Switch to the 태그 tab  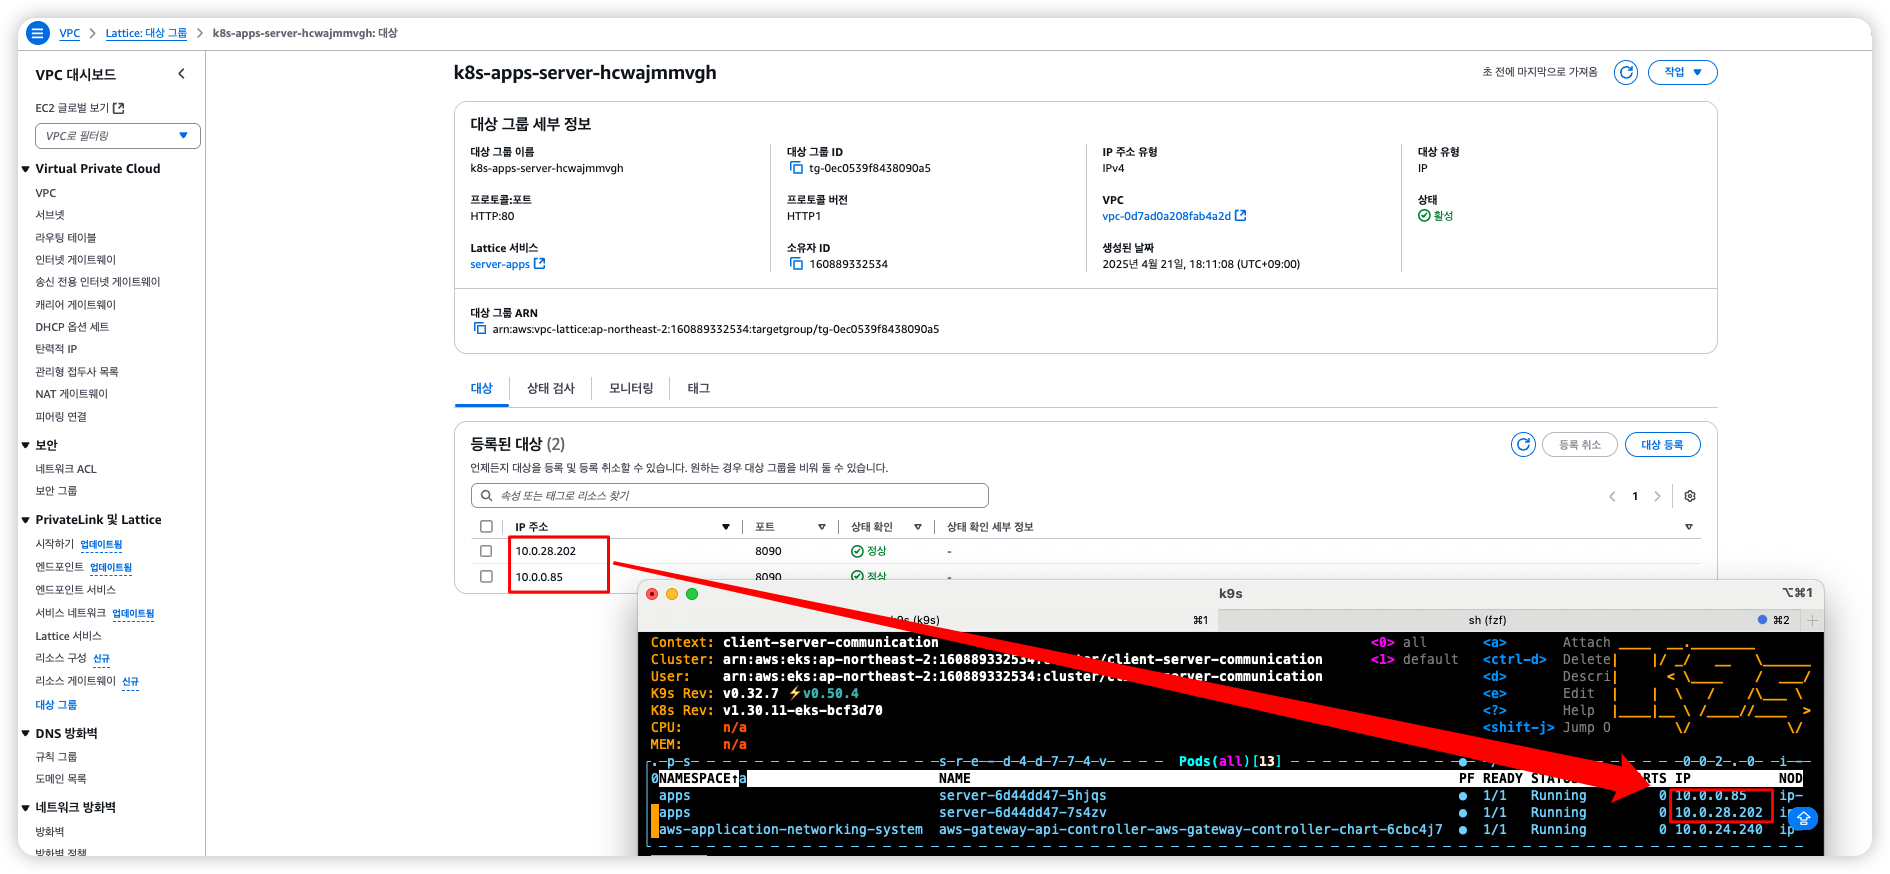pyautogui.click(x=699, y=388)
